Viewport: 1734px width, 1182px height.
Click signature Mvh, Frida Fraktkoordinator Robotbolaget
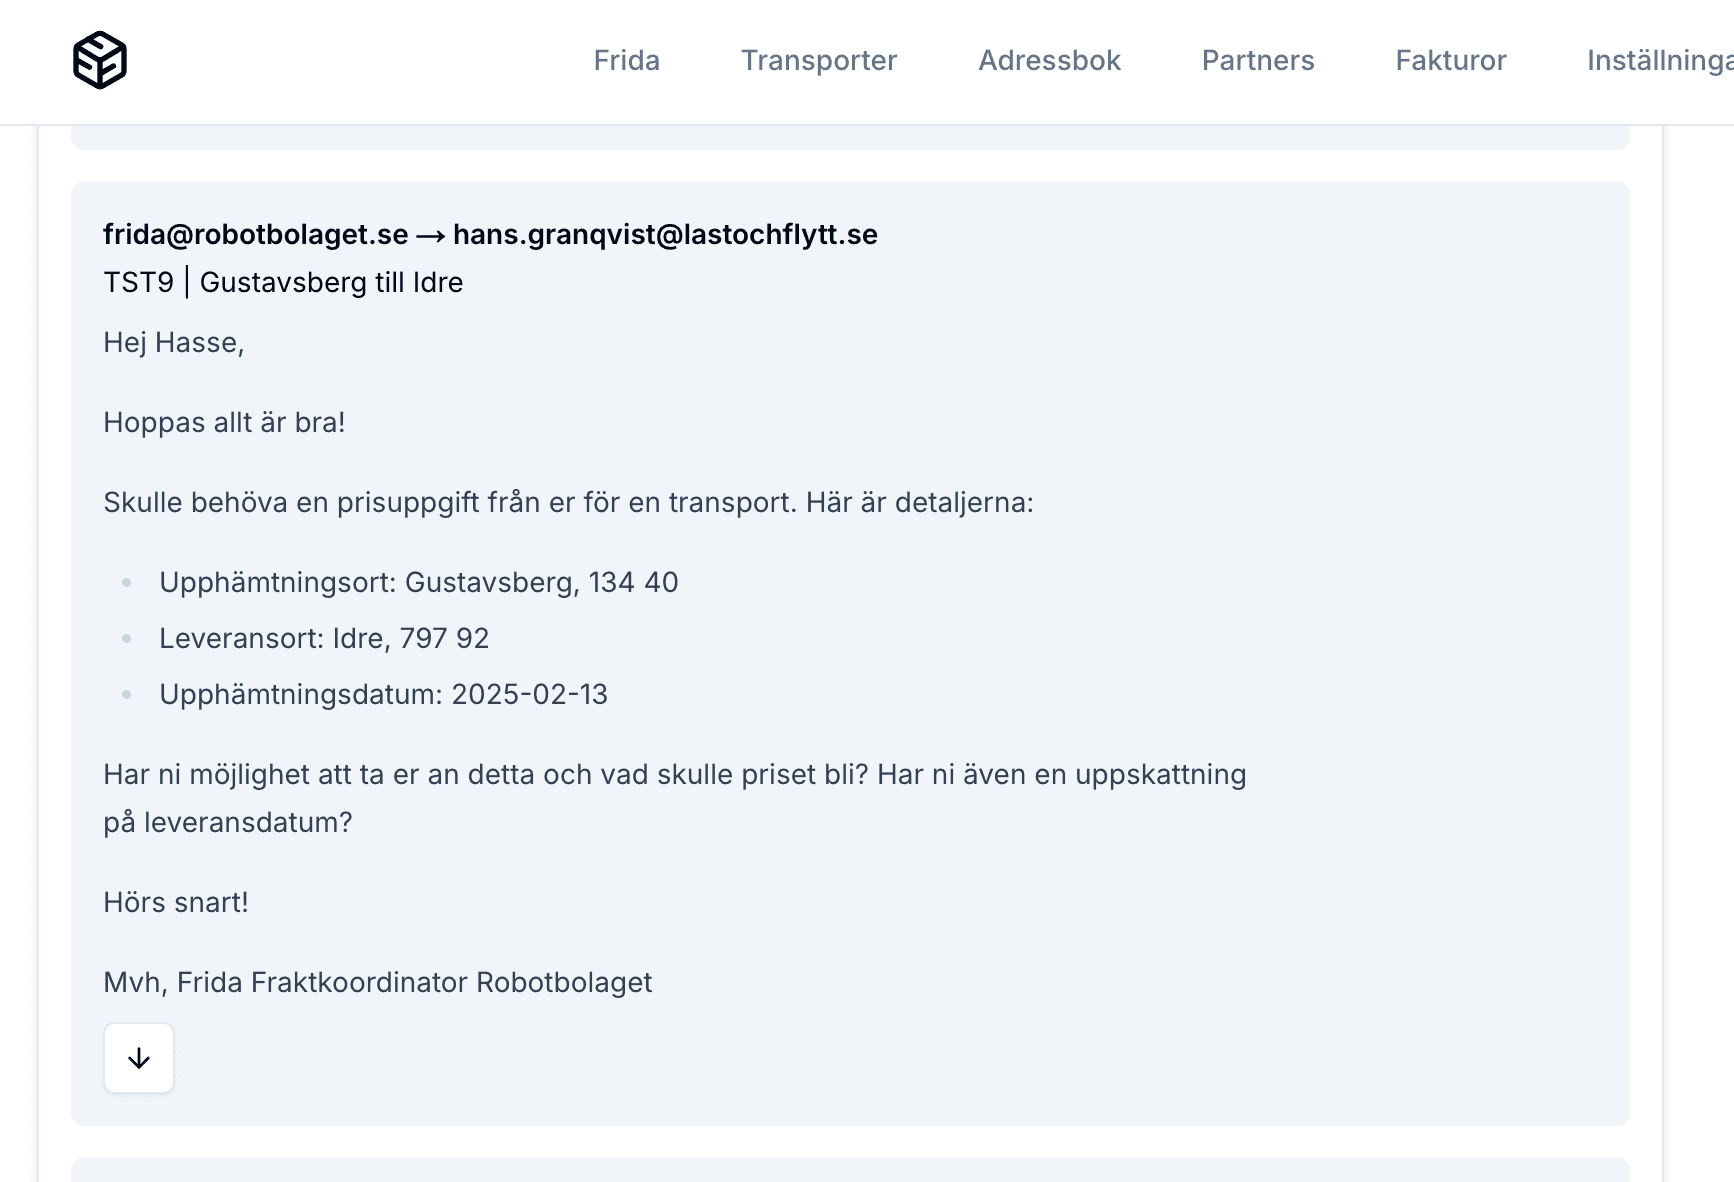coord(378,982)
